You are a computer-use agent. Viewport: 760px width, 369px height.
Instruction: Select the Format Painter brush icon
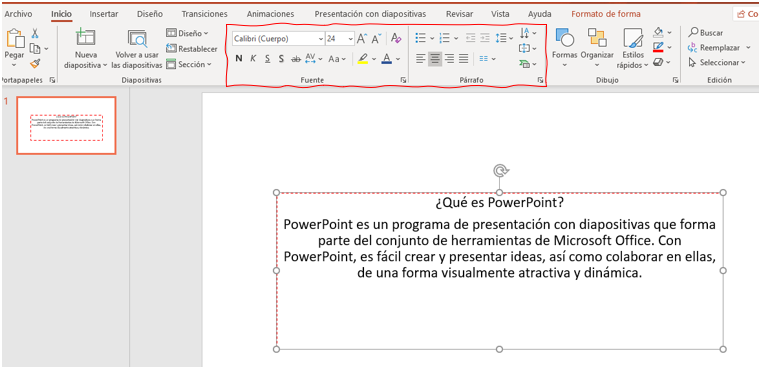[x=35, y=64]
